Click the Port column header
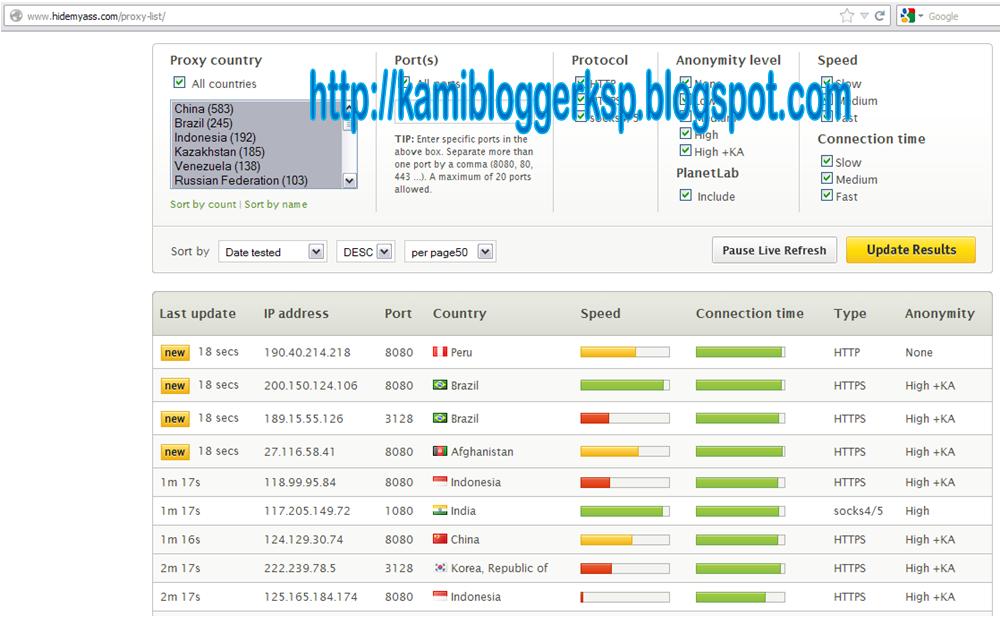This screenshot has height=620, width=1001. (x=398, y=314)
